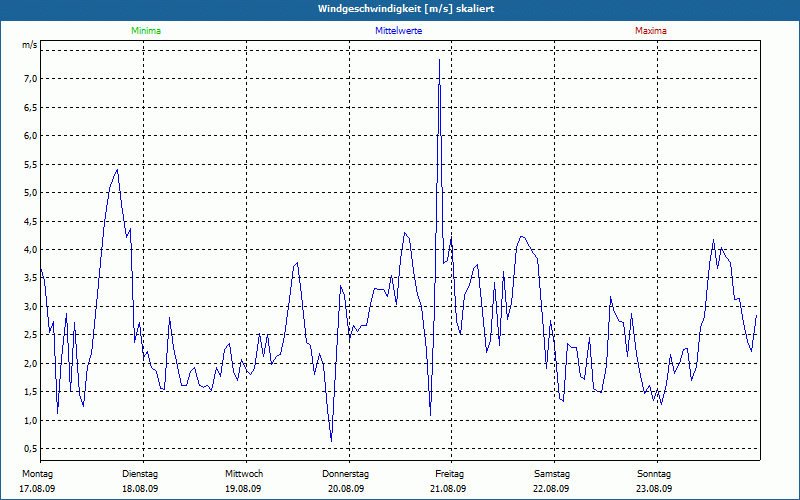
Task: Click the Montag day label
Action: coord(37,474)
